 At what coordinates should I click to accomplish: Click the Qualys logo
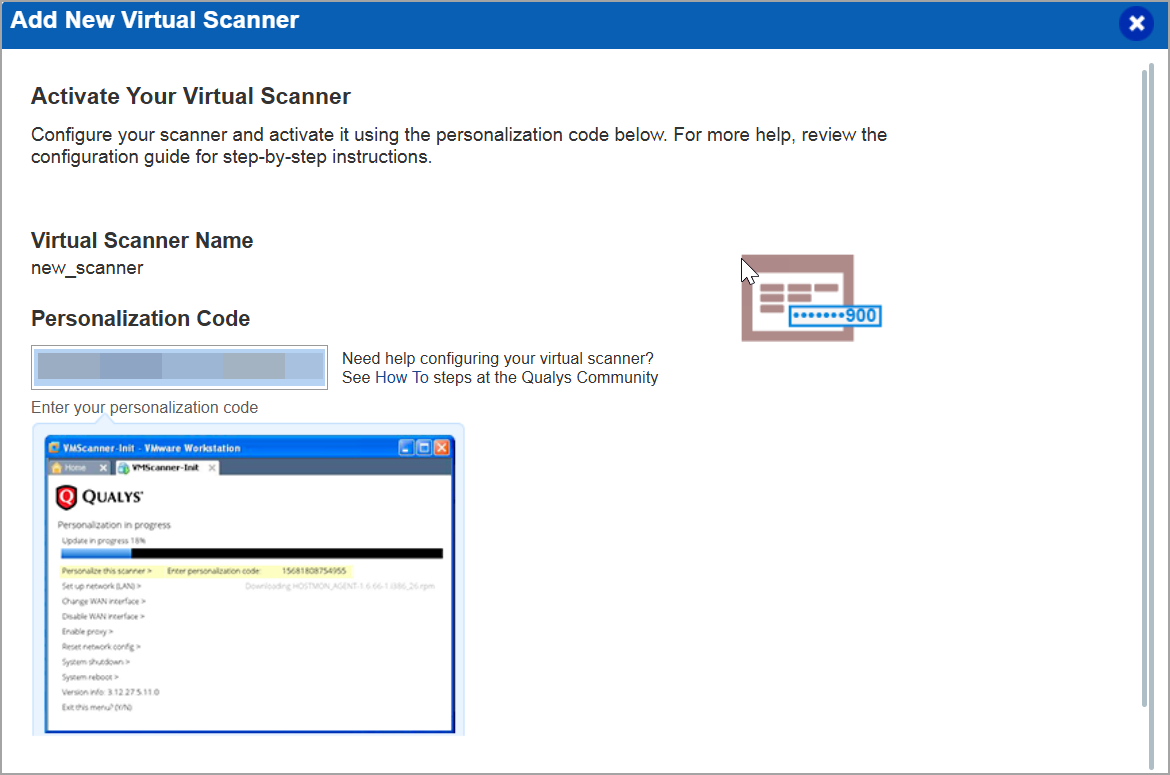click(x=102, y=496)
